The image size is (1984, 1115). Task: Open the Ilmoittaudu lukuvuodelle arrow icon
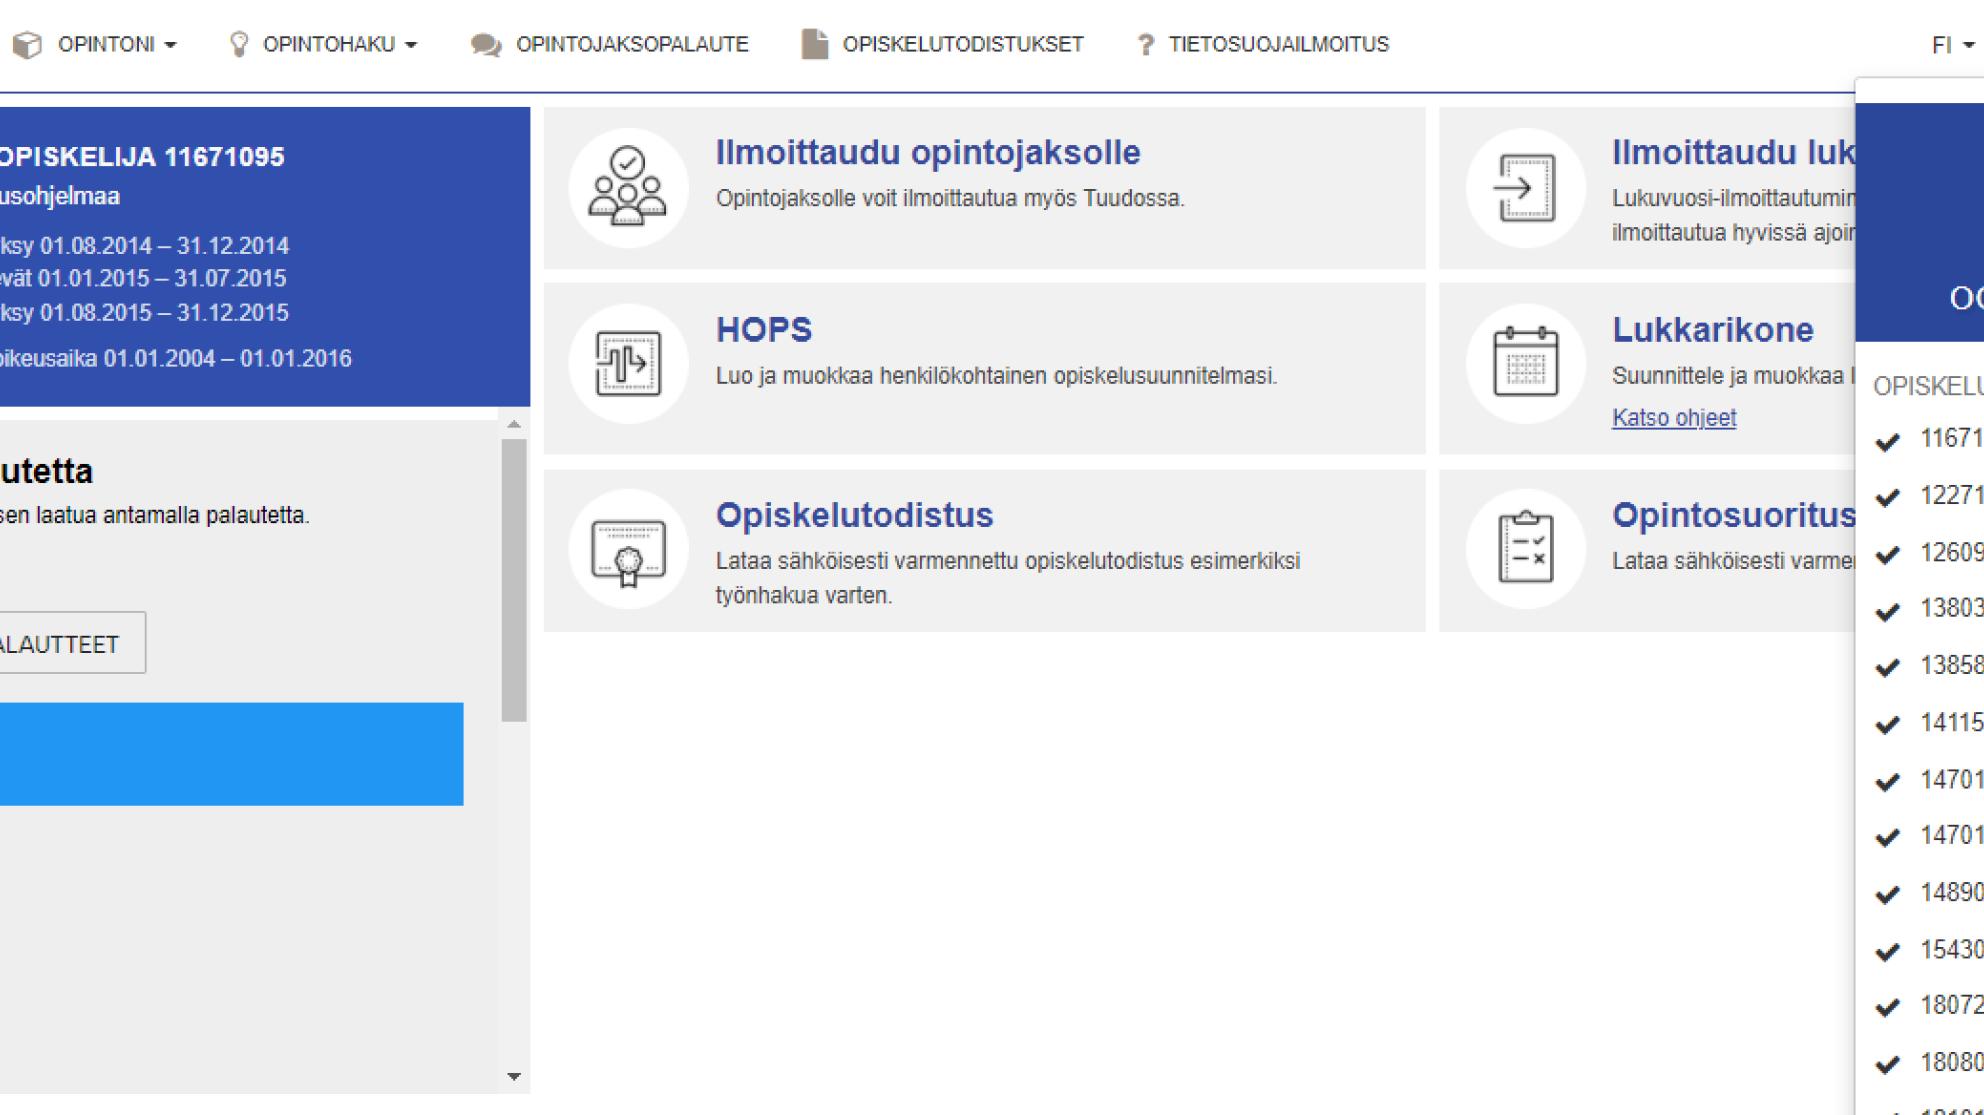pyautogui.click(x=1524, y=186)
